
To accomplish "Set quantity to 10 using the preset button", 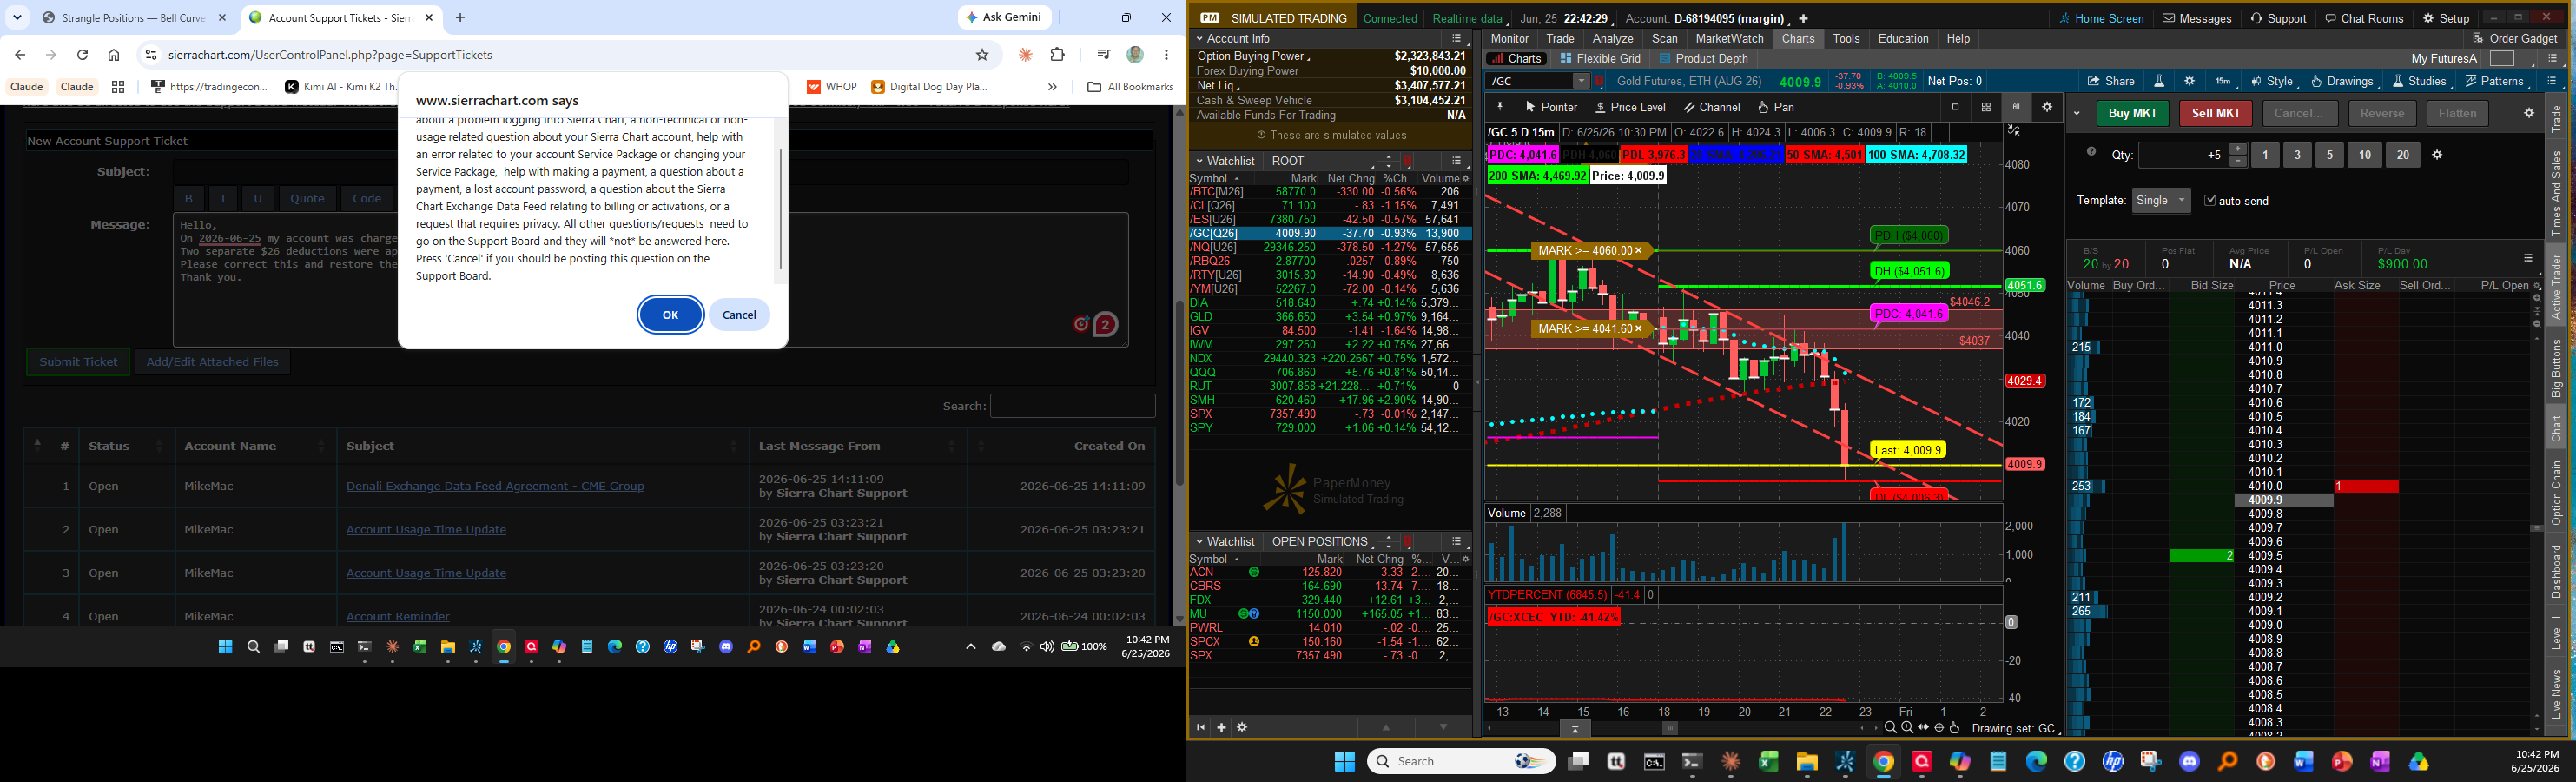I will click(x=2364, y=155).
